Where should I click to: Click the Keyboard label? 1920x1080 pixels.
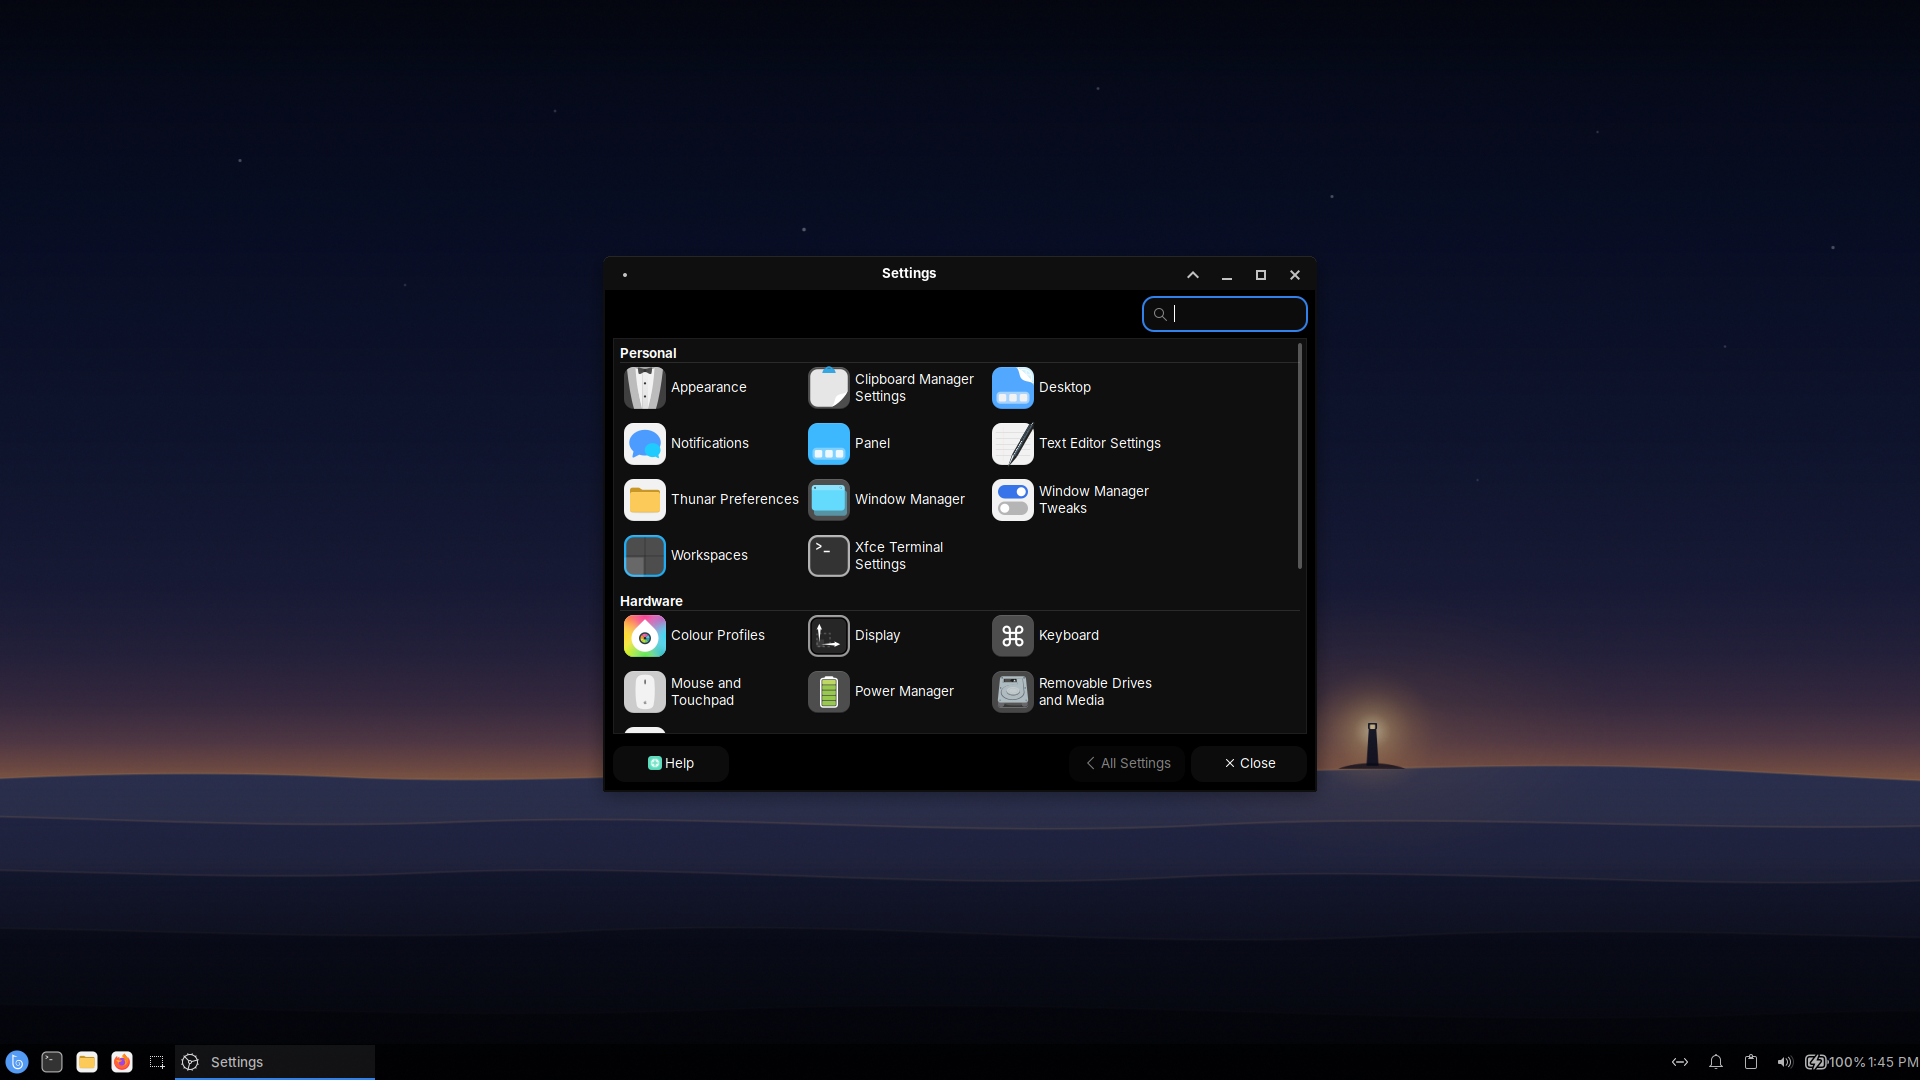point(1068,636)
